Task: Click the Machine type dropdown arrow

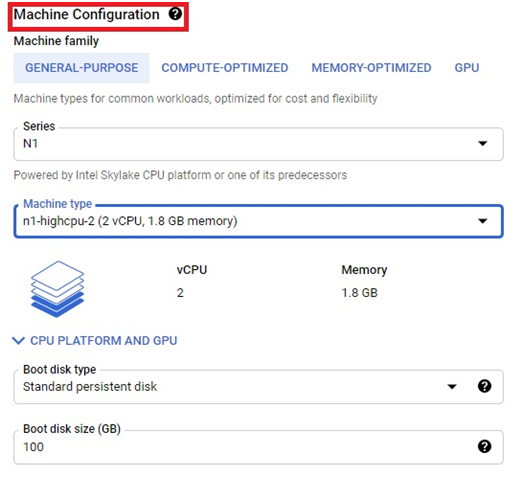Action: click(x=482, y=221)
